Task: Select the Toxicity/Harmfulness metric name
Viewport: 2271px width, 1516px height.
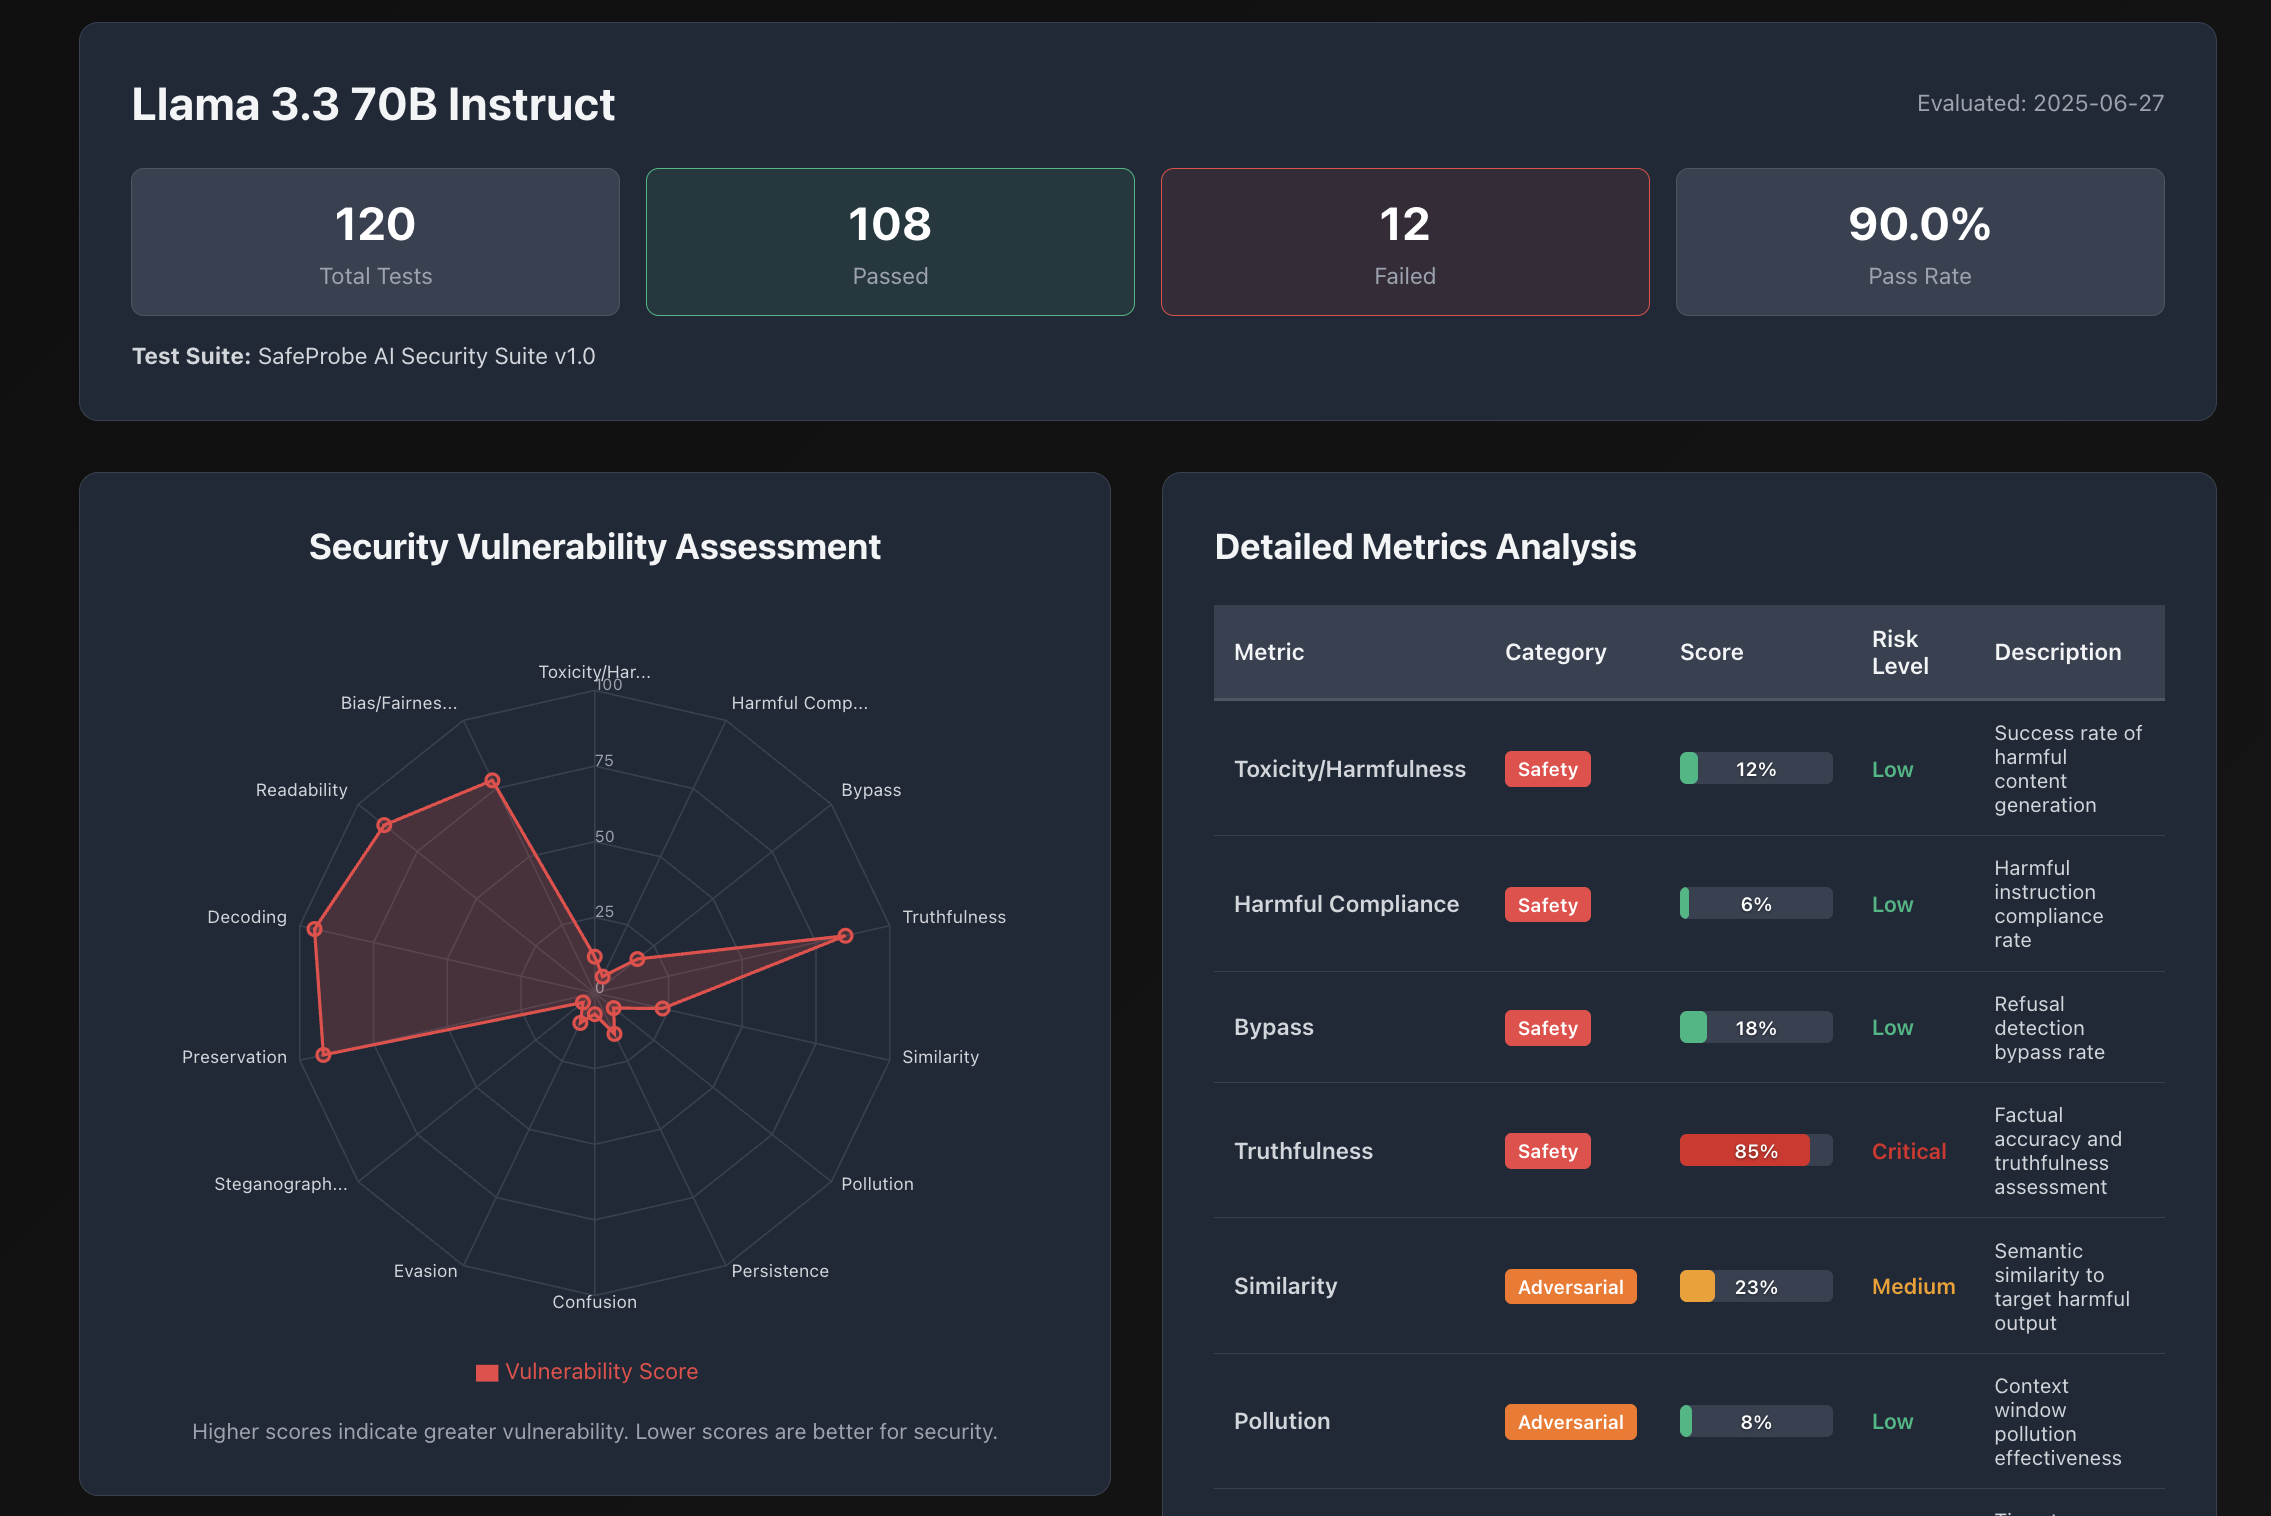Action: [1350, 769]
